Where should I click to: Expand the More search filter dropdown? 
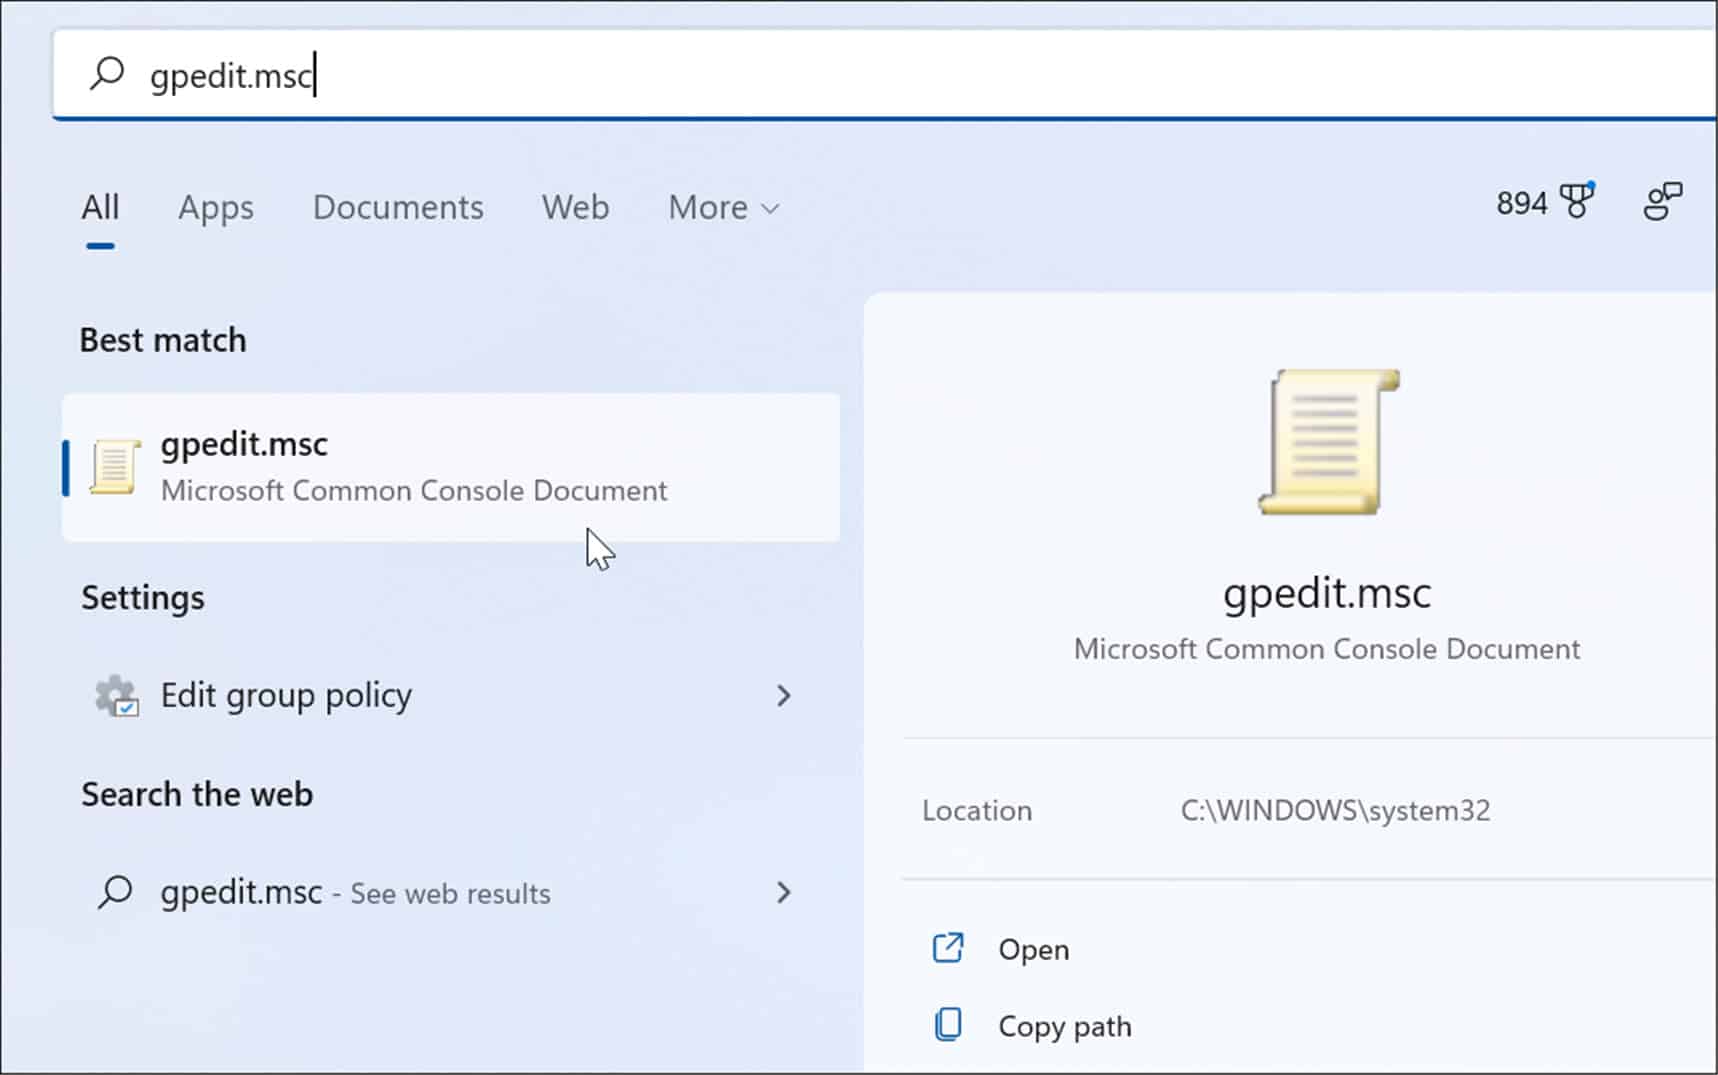pos(722,208)
